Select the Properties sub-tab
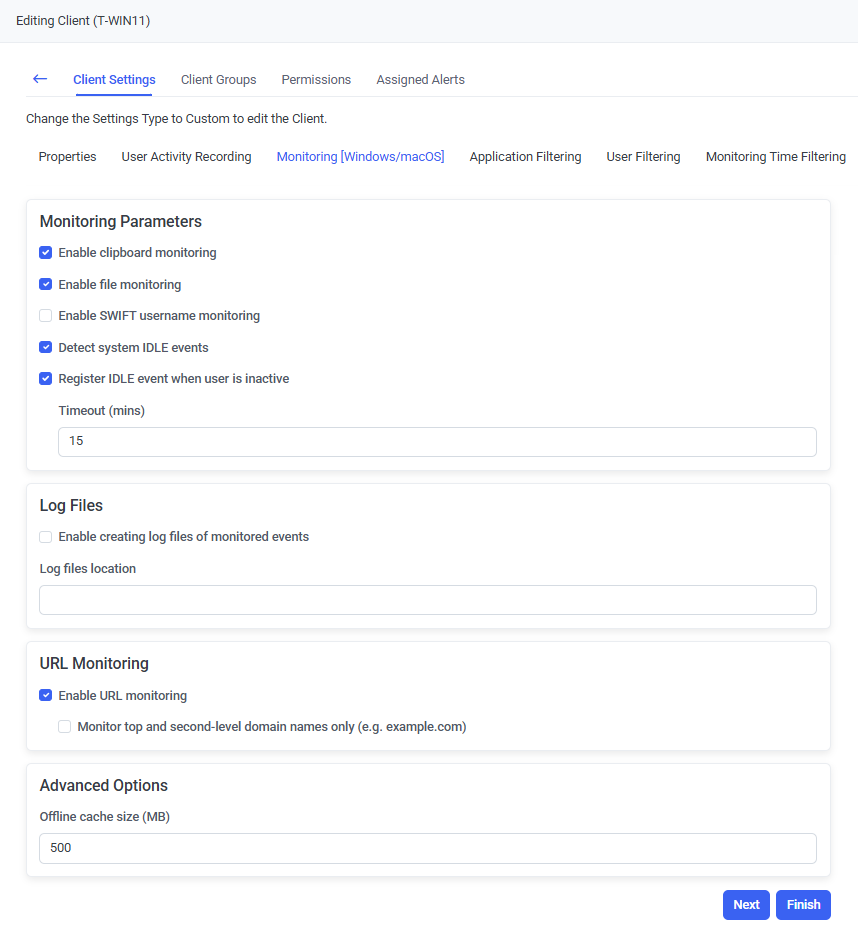This screenshot has width=858, height=934. pyautogui.click(x=67, y=157)
